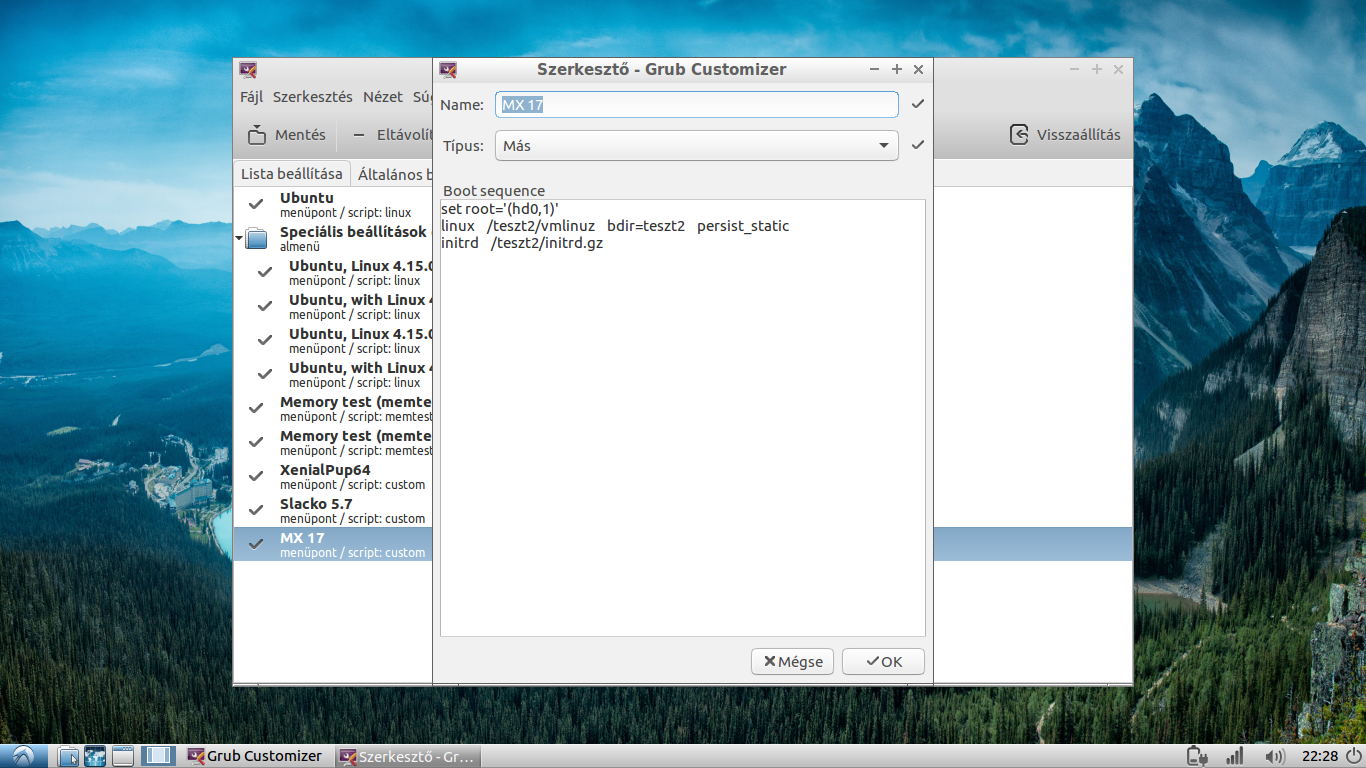This screenshot has width=1366, height=768.
Task: Click the Mégse cancel button
Action: (x=792, y=661)
